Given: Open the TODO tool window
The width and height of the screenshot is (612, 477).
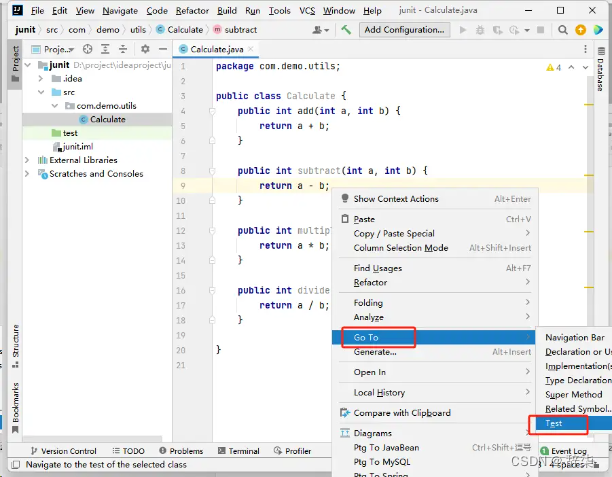Looking at the screenshot, I should pyautogui.click(x=128, y=451).
